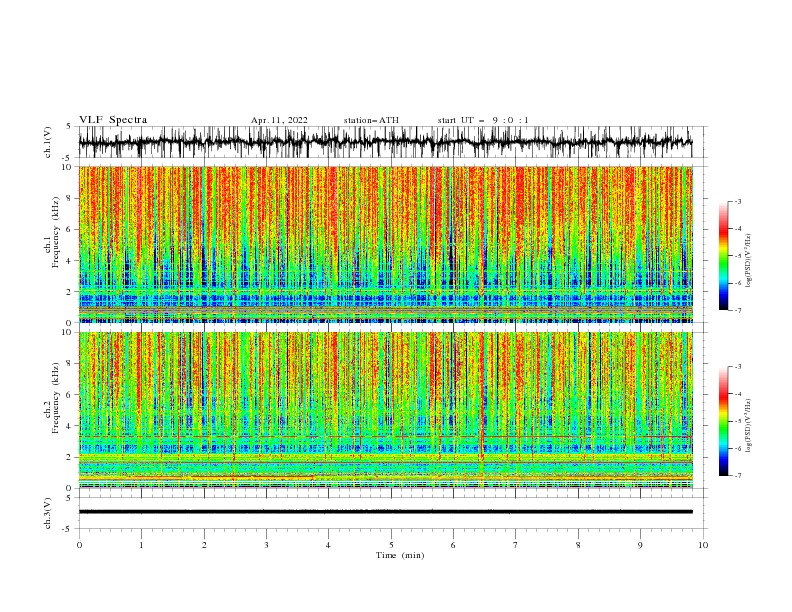Click the "-7" label on ch.1 color bar
This screenshot has height=612, width=792.
(x=738, y=310)
